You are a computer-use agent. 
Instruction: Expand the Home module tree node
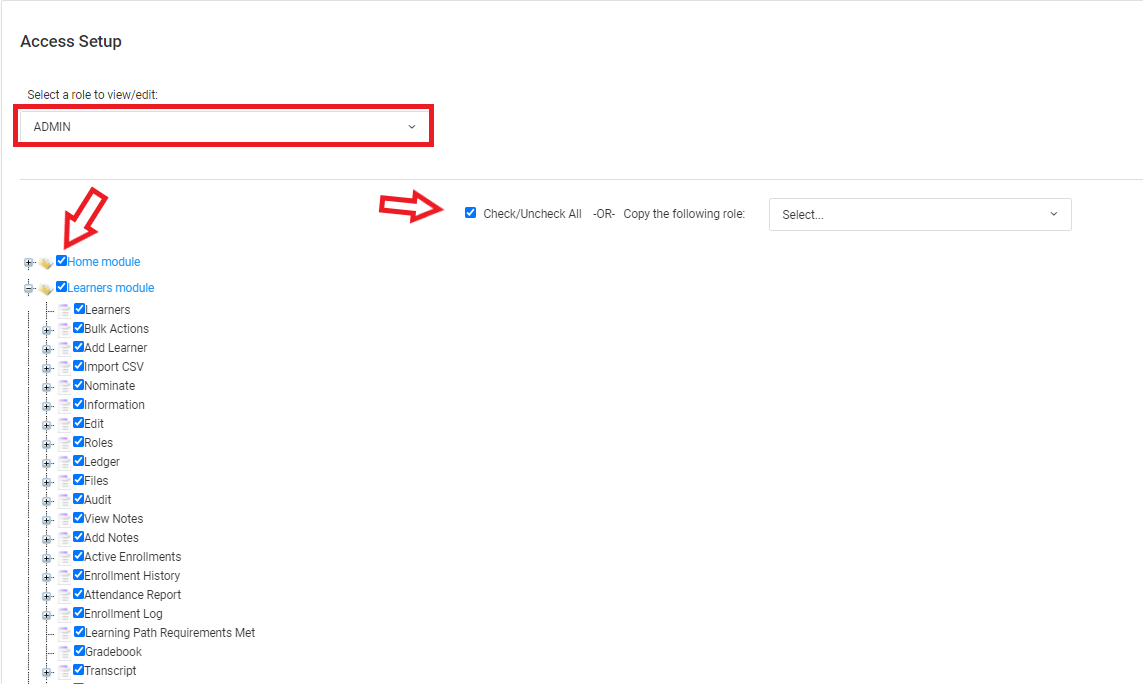[x=28, y=263]
